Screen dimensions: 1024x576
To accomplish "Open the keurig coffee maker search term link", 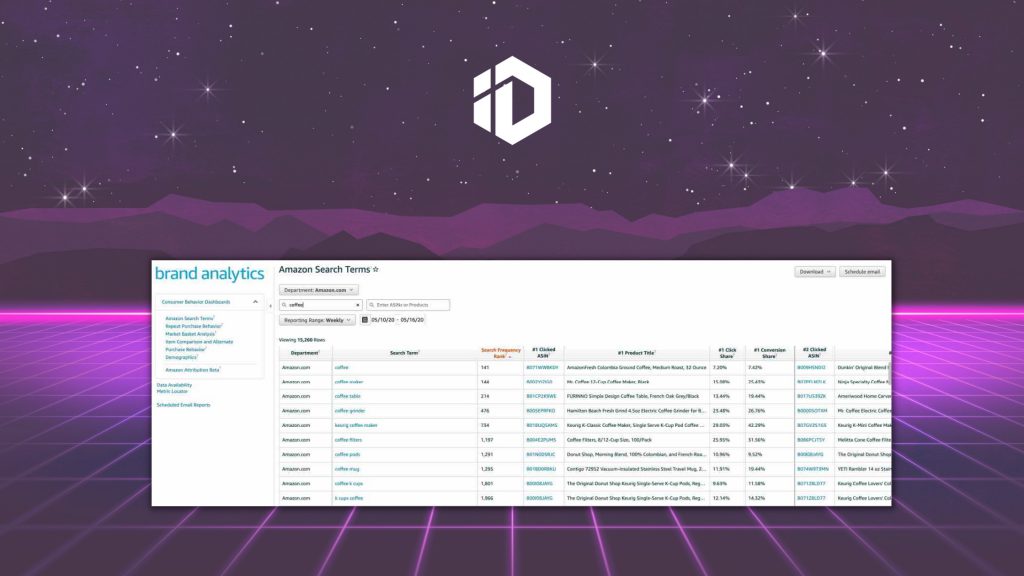I will (356, 425).
